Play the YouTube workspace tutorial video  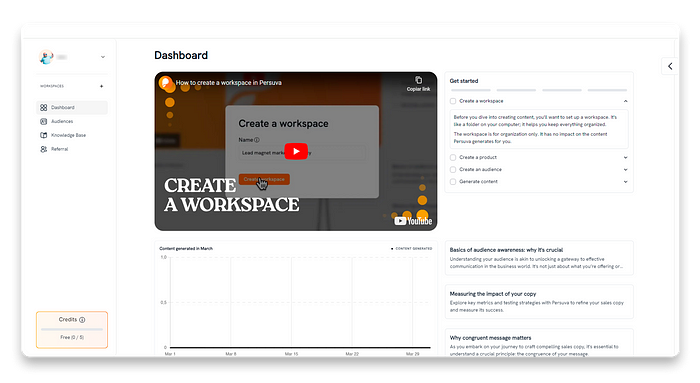[296, 151]
